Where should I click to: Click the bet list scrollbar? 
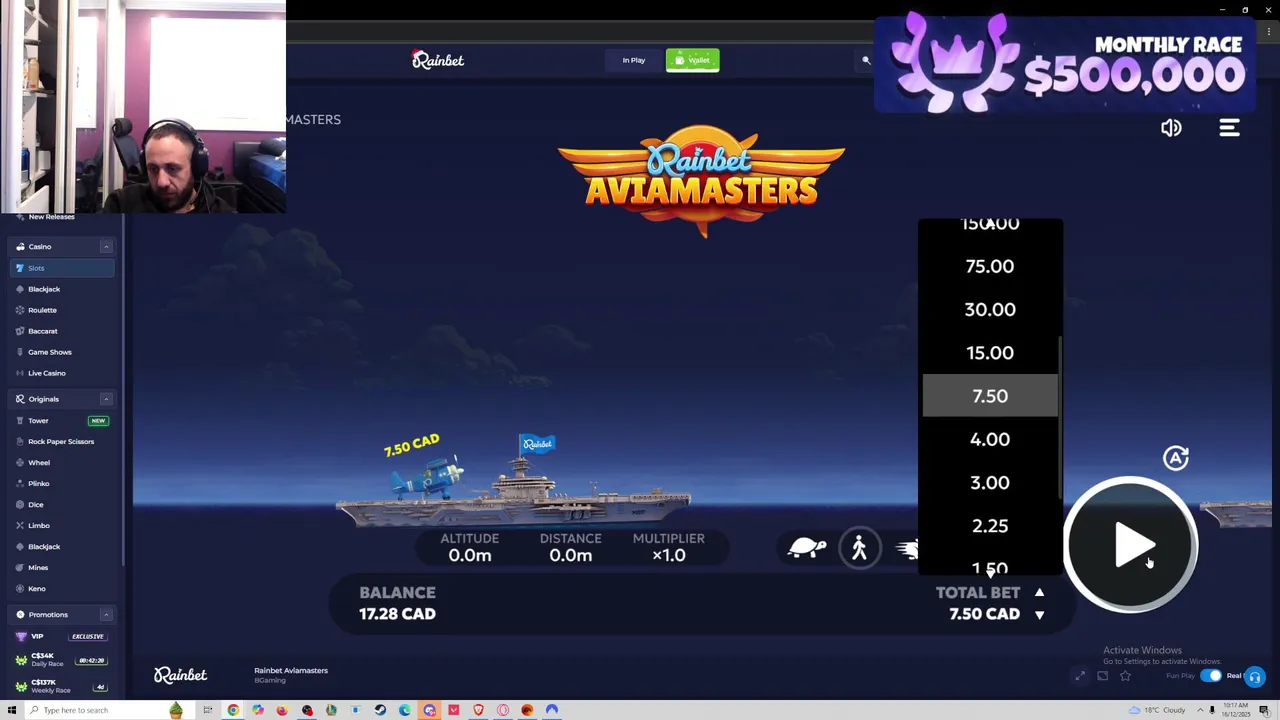click(x=1059, y=415)
